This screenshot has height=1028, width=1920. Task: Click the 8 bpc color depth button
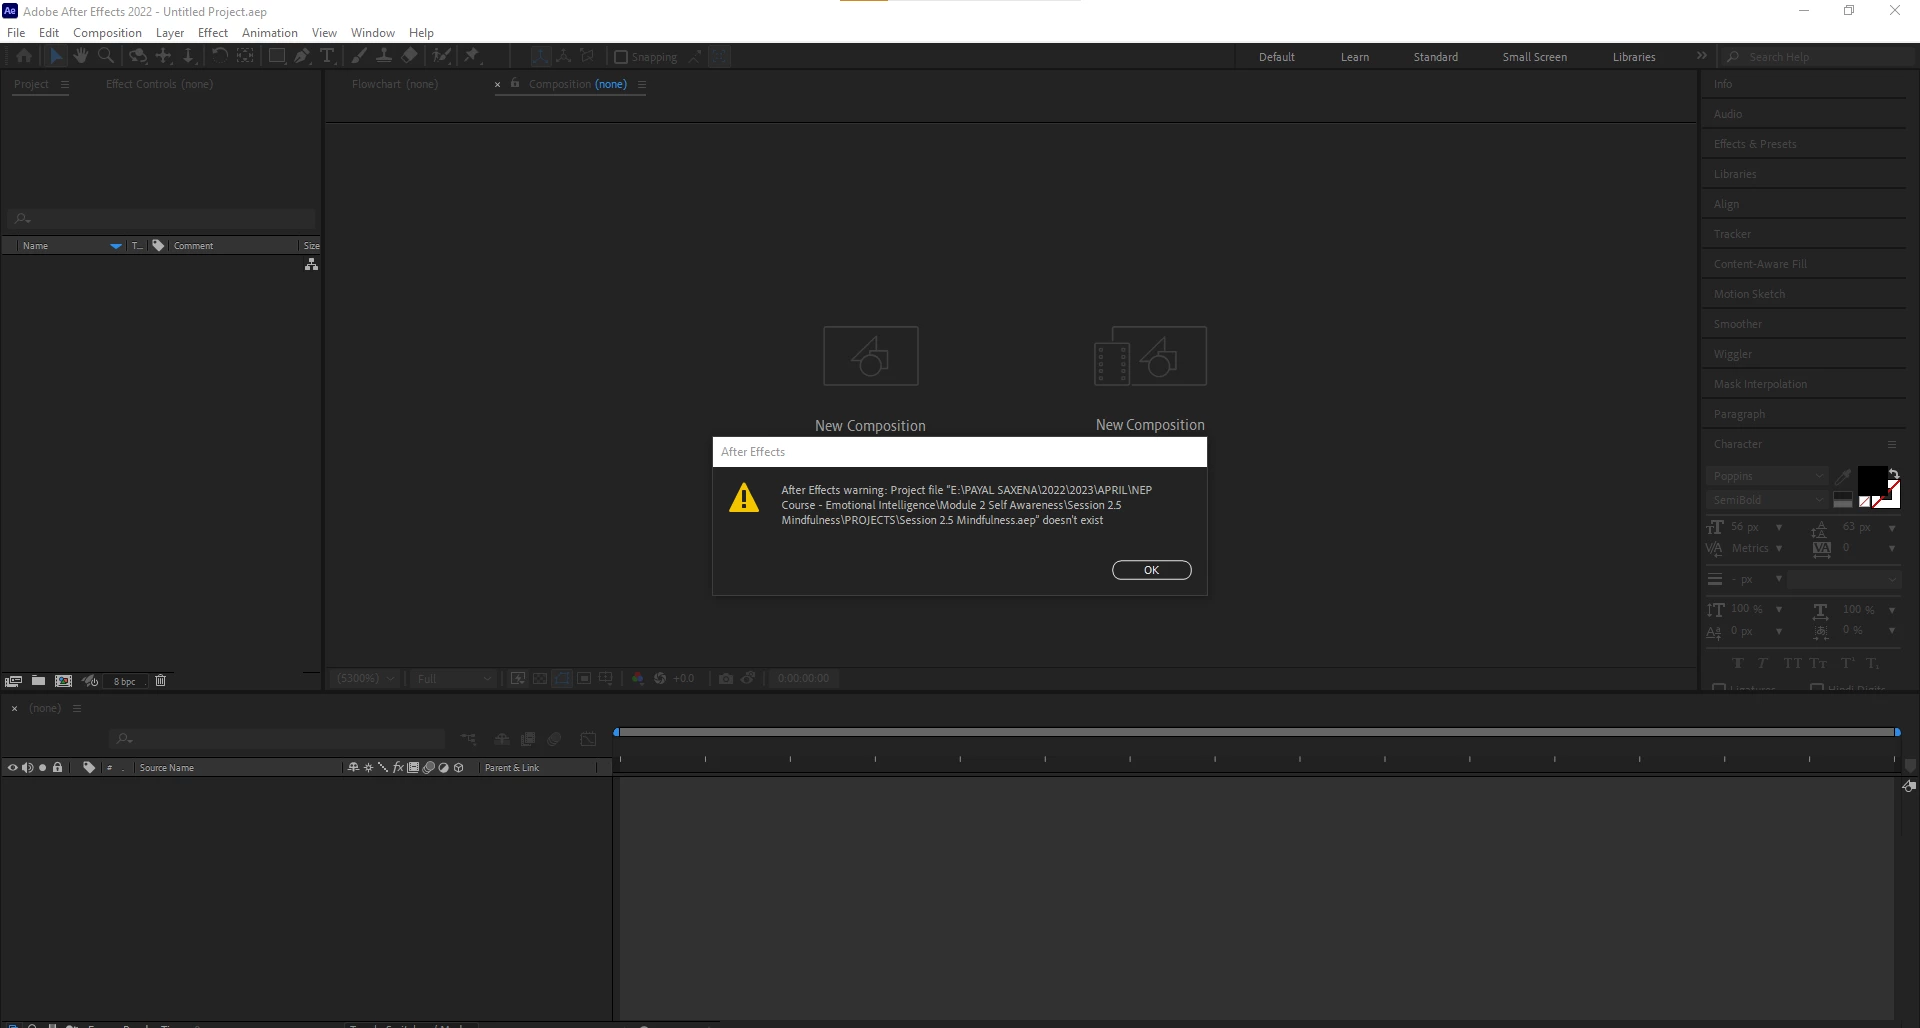click(x=124, y=681)
